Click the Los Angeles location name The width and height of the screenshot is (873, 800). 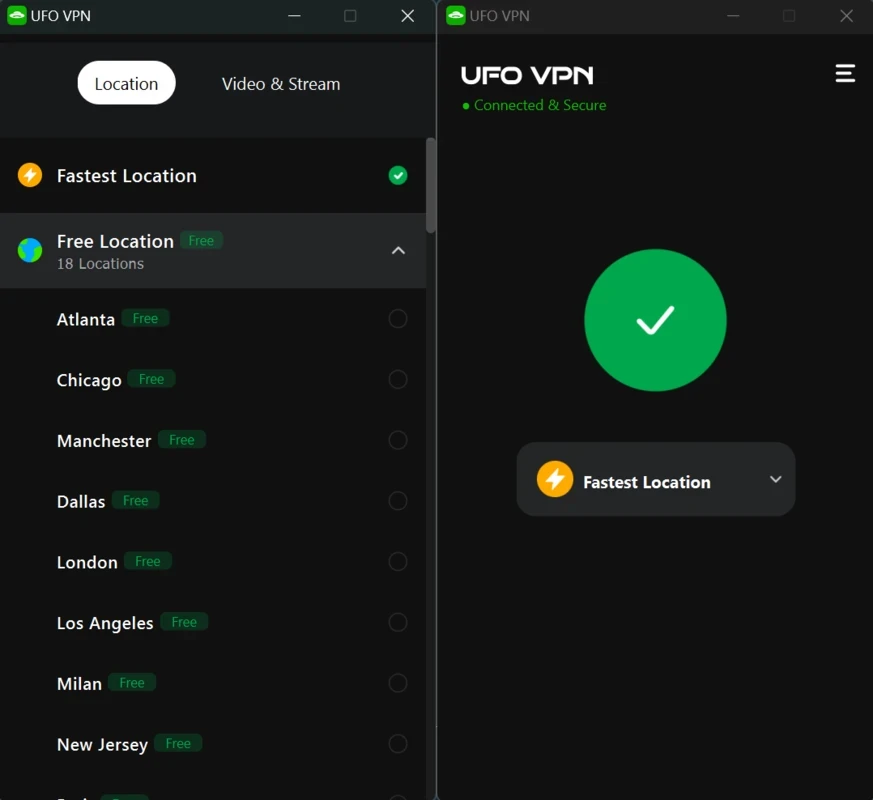click(105, 623)
